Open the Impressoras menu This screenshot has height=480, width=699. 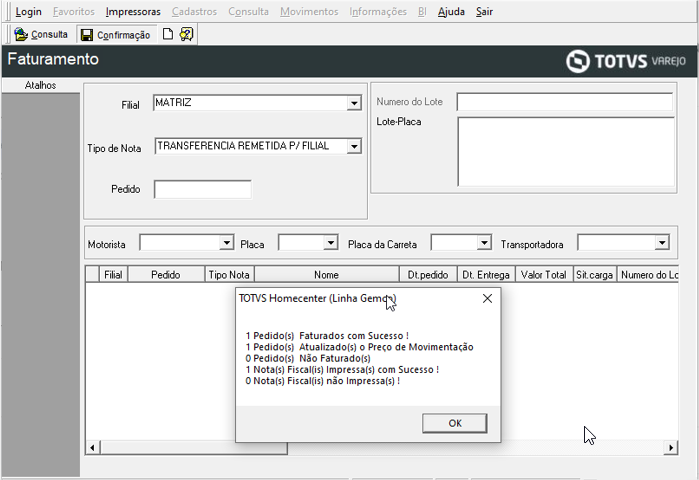(133, 12)
